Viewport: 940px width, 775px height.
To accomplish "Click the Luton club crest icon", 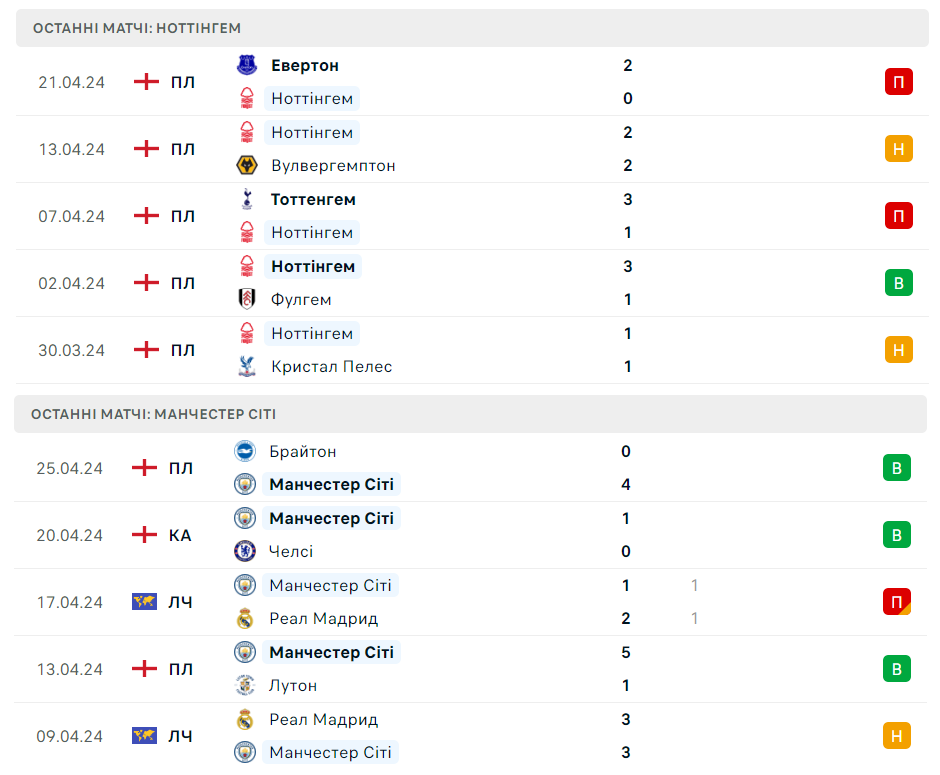I will pyautogui.click(x=244, y=685).
